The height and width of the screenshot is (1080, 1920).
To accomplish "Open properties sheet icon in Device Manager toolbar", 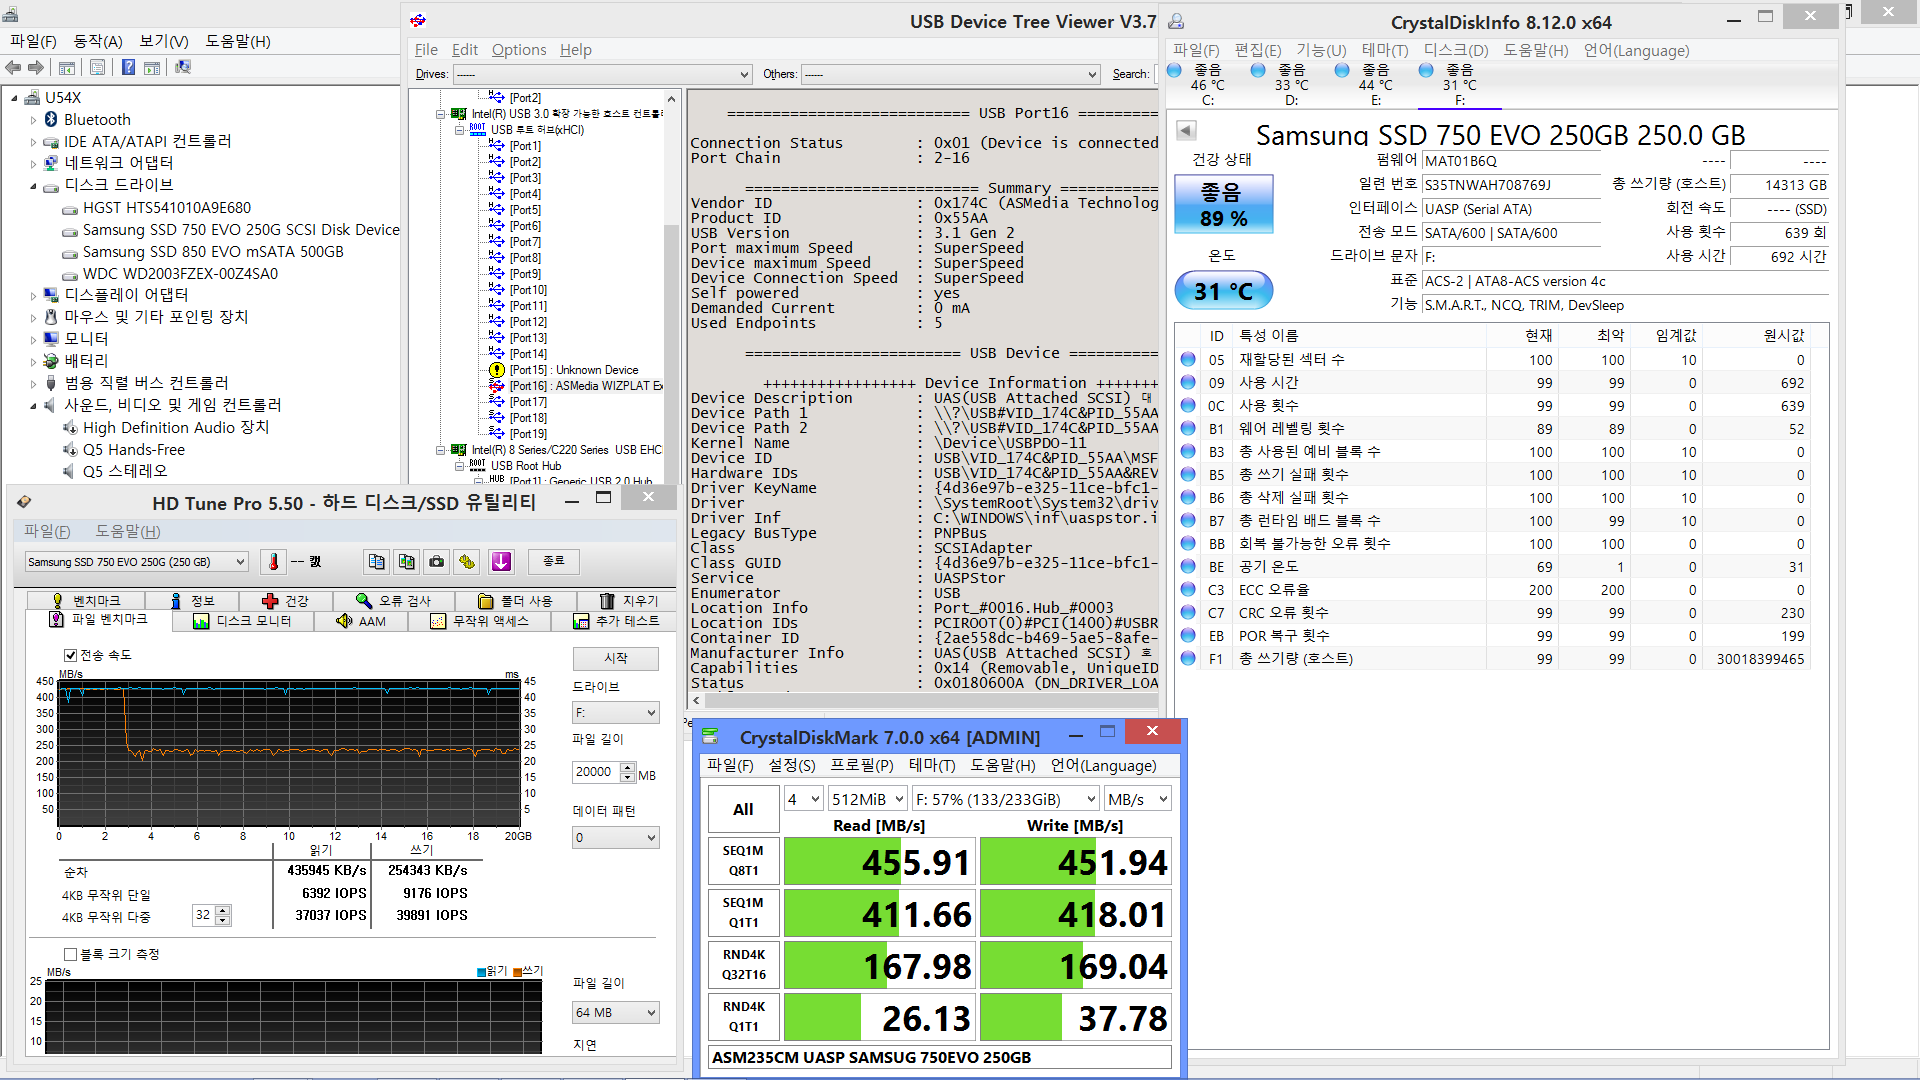I will [97, 67].
